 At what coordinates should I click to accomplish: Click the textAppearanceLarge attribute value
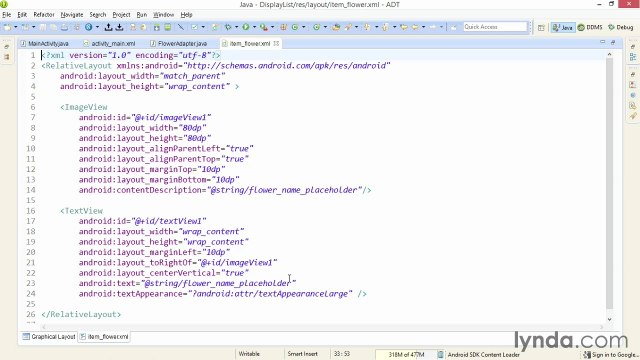pos(270,293)
